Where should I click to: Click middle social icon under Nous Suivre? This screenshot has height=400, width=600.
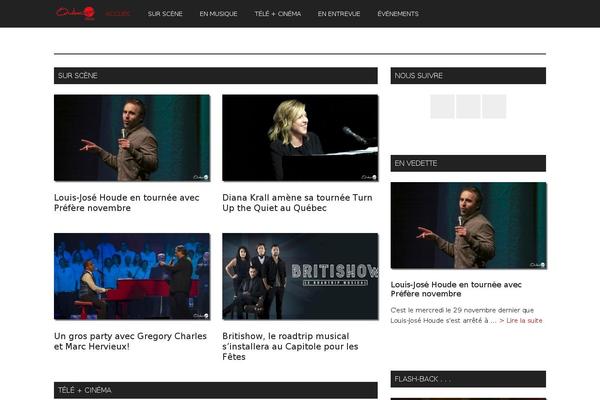point(468,106)
